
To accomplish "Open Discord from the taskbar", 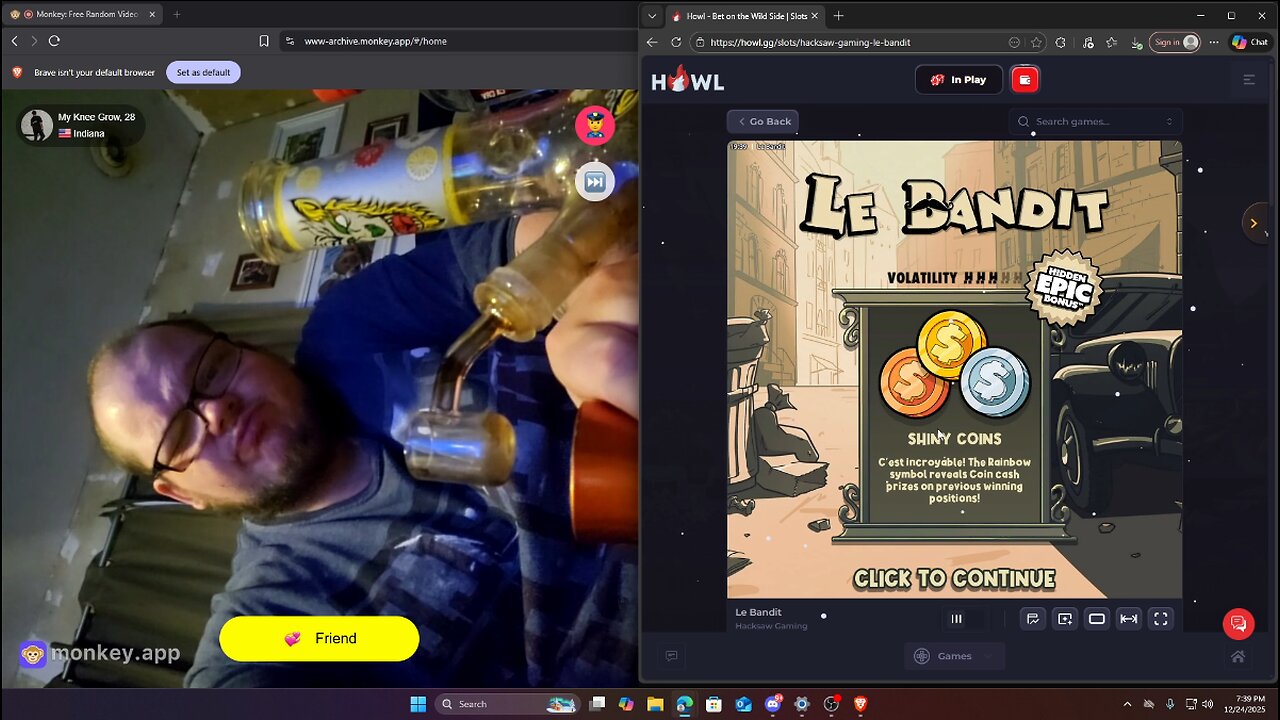I will [773, 704].
